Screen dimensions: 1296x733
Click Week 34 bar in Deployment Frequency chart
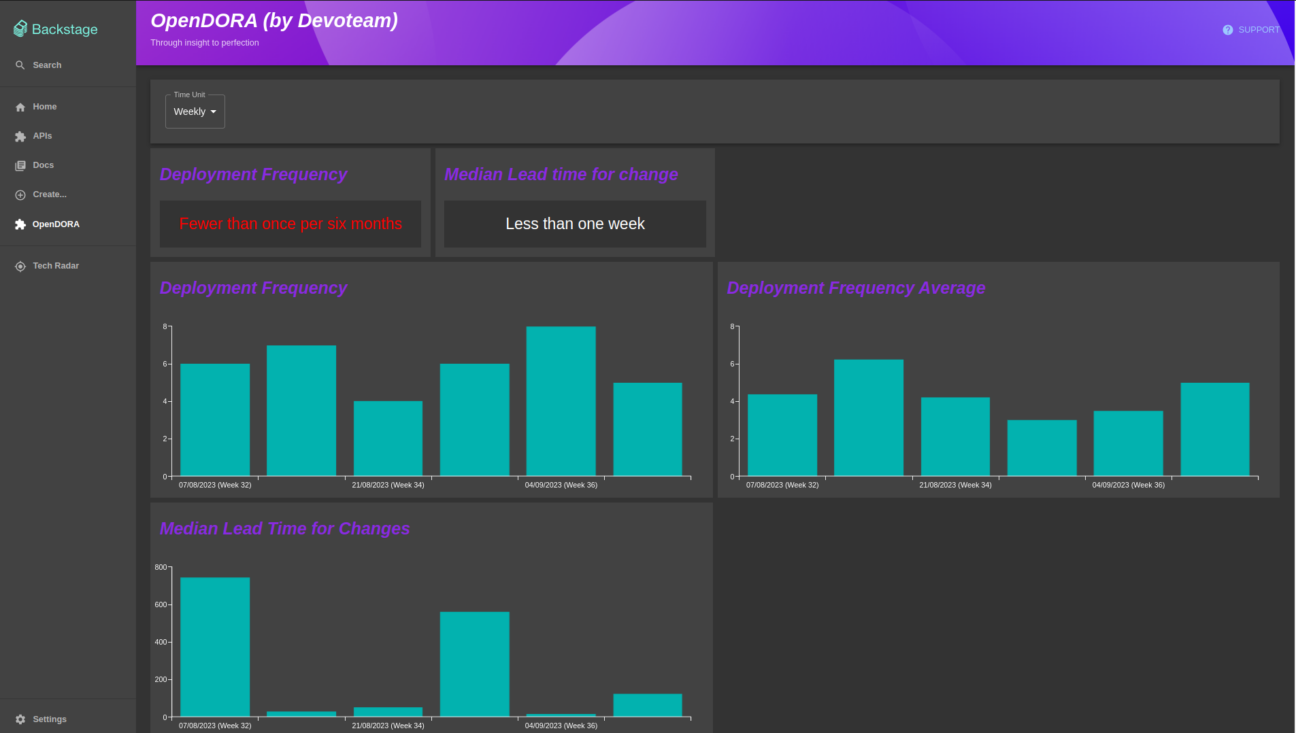[388, 438]
